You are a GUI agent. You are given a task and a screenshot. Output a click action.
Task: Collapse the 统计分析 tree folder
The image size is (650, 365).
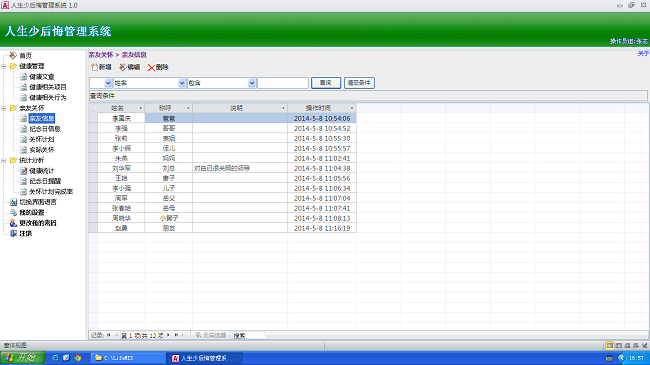pos(4,161)
